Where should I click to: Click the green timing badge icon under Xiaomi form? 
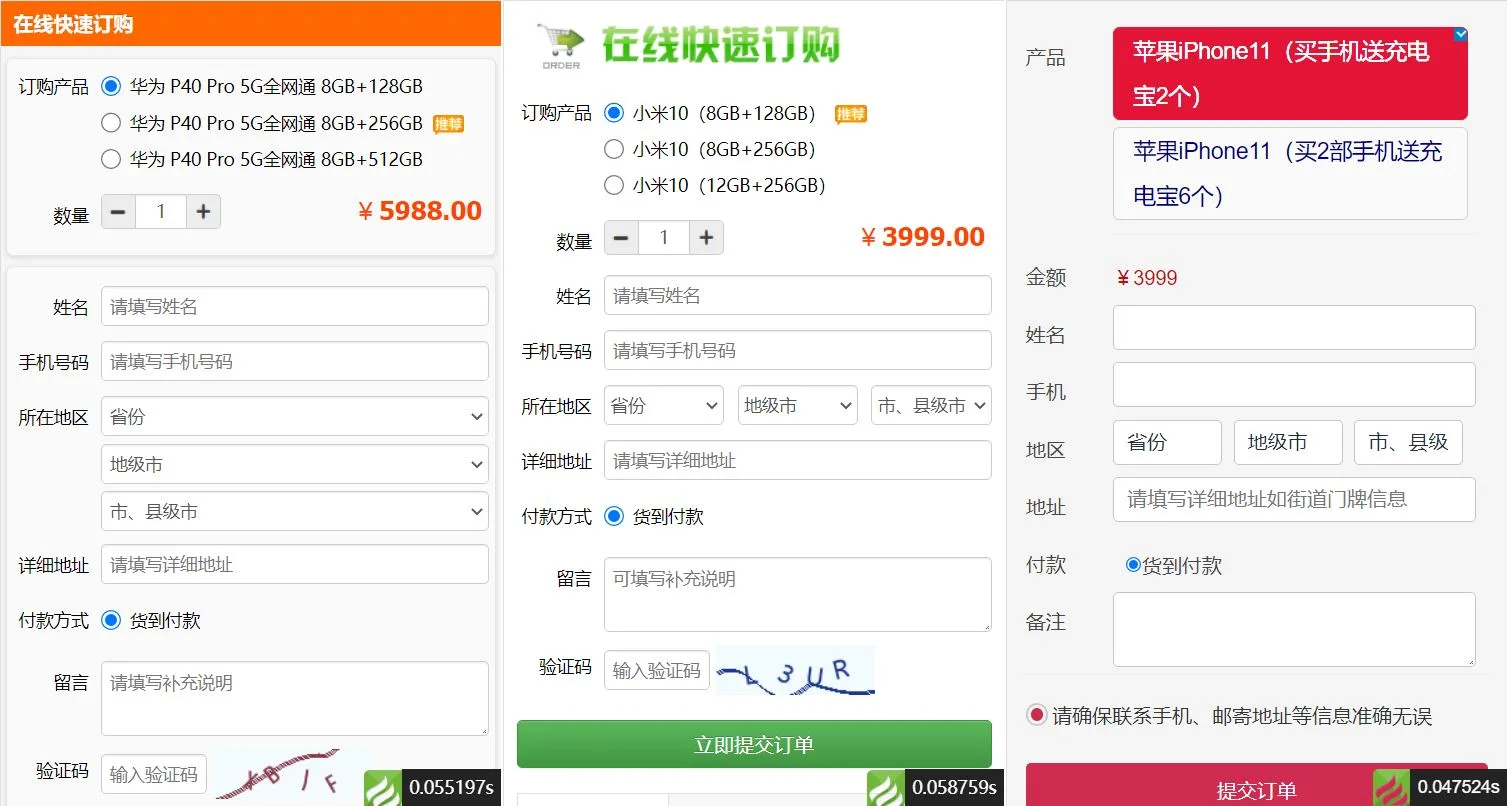(885, 788)
